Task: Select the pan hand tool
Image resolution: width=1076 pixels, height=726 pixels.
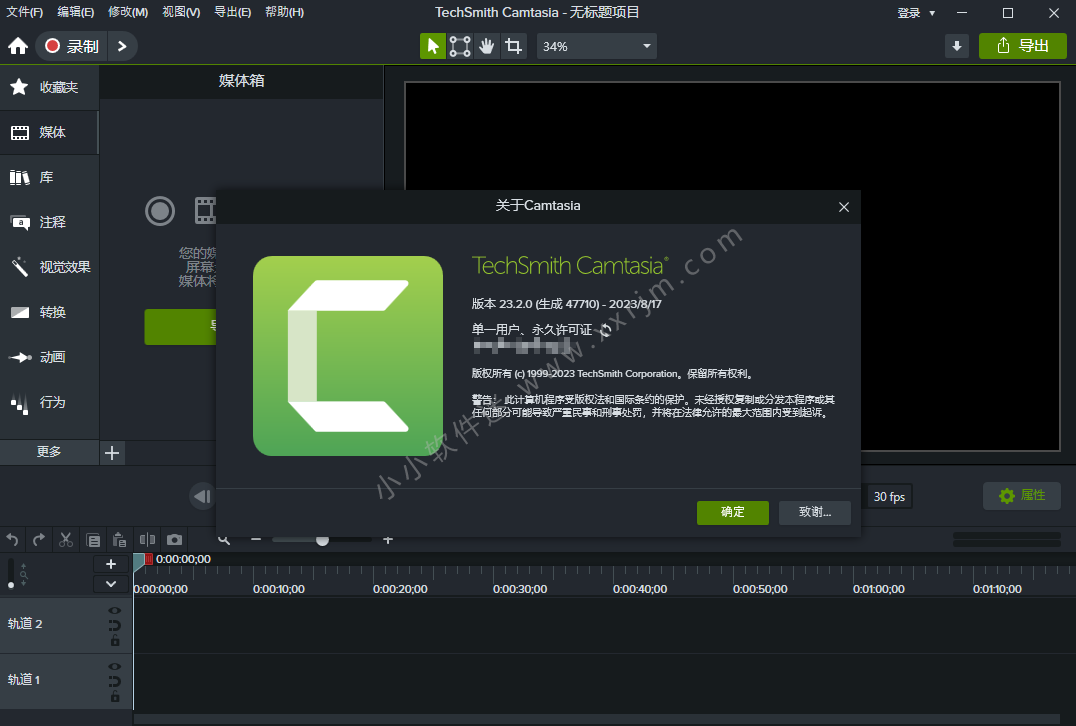Action: (x=487, y=46)
